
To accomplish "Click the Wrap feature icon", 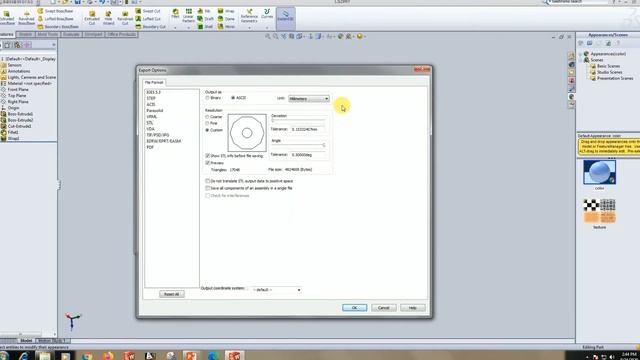I will tap(220, 11).
